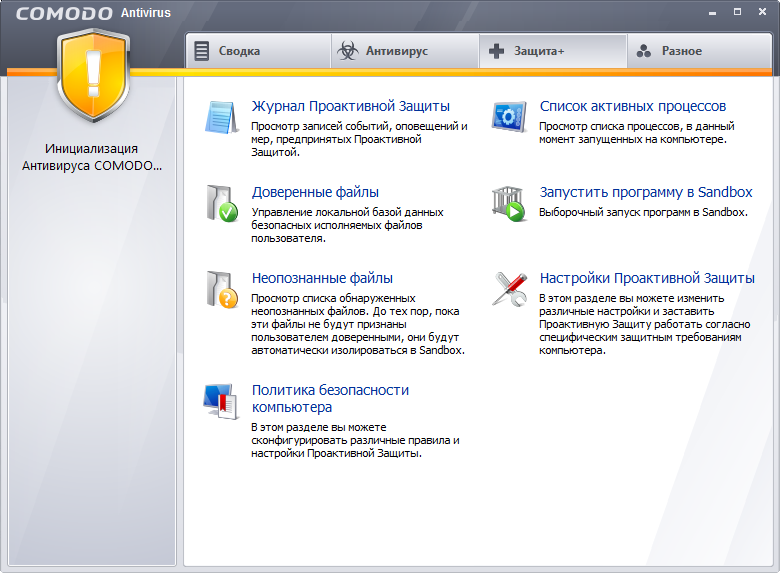Select the Защита+ tab
This screenshot has width=780, height=573.
click(553, 51)
